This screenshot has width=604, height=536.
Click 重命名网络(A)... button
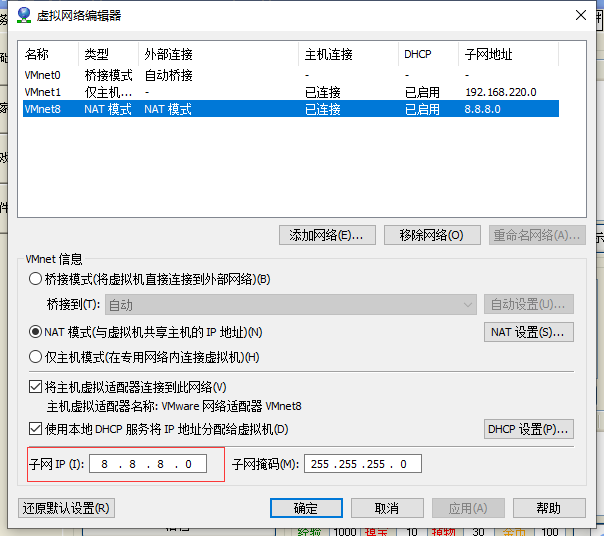click(x=537, y=235)
